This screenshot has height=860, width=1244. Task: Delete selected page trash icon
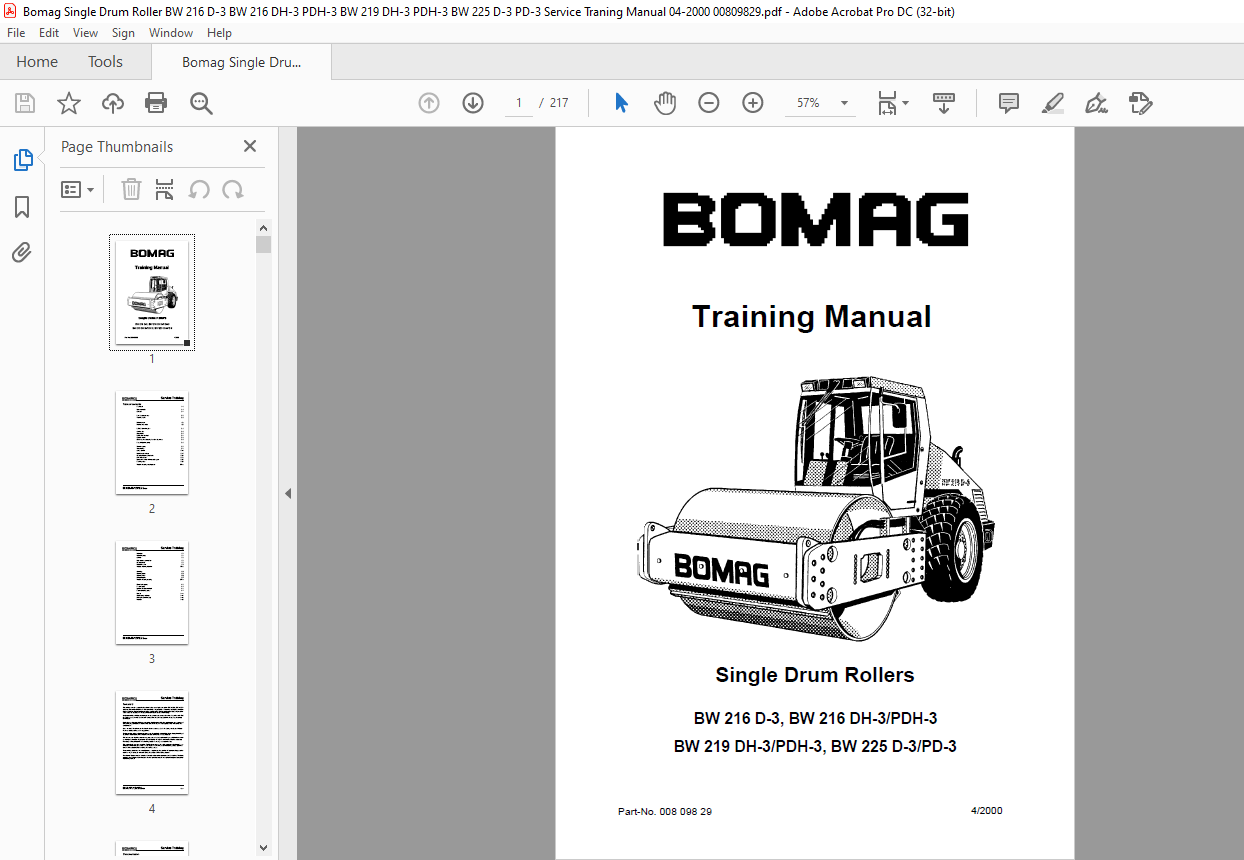[x=131, y=189]
